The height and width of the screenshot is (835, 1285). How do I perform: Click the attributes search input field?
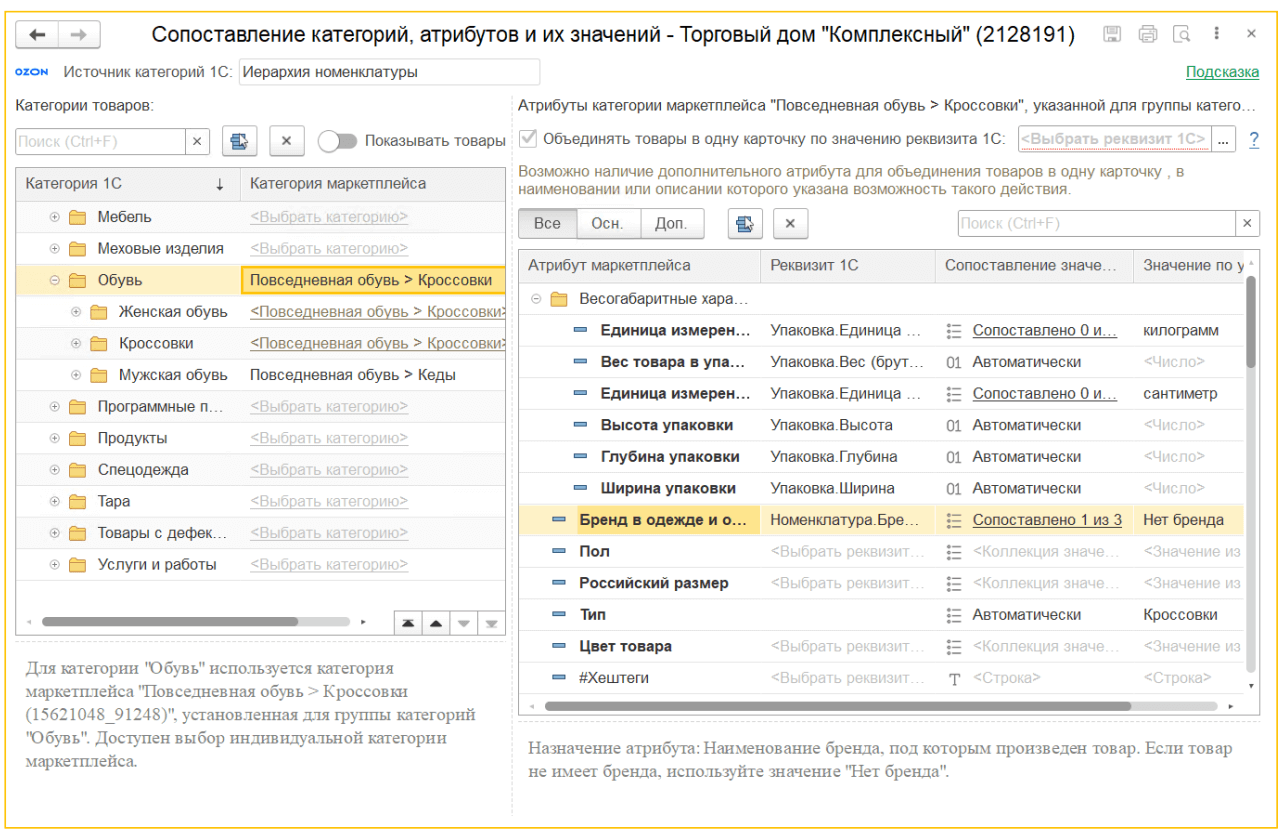click(x=1096, y=224)
